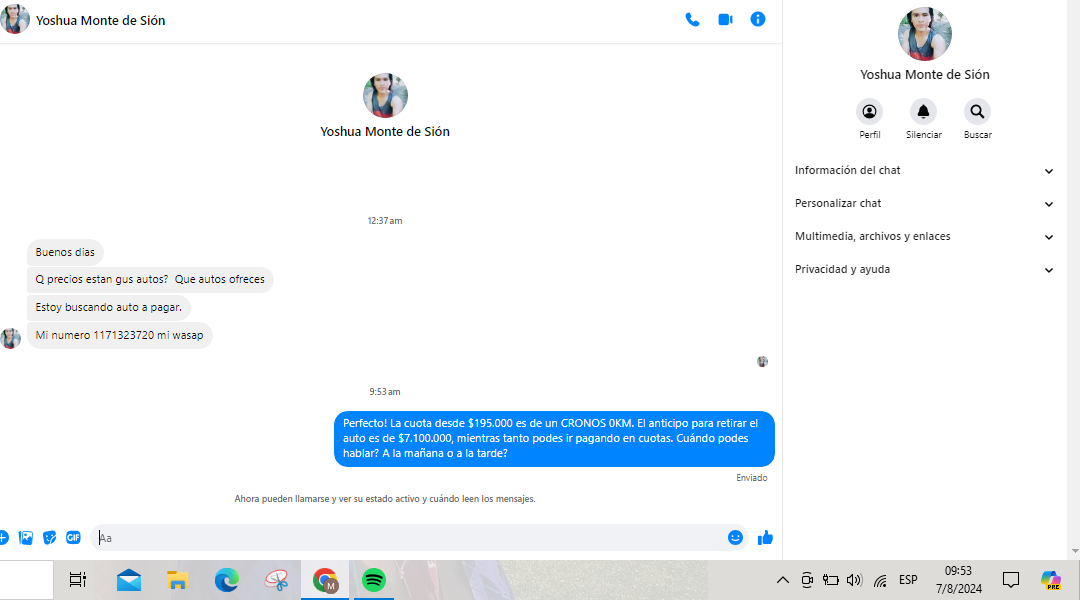This screenshot has height=600, width=1080.
Task: Click the 9:53 am timestamp
Action: [x=385, y=392]
